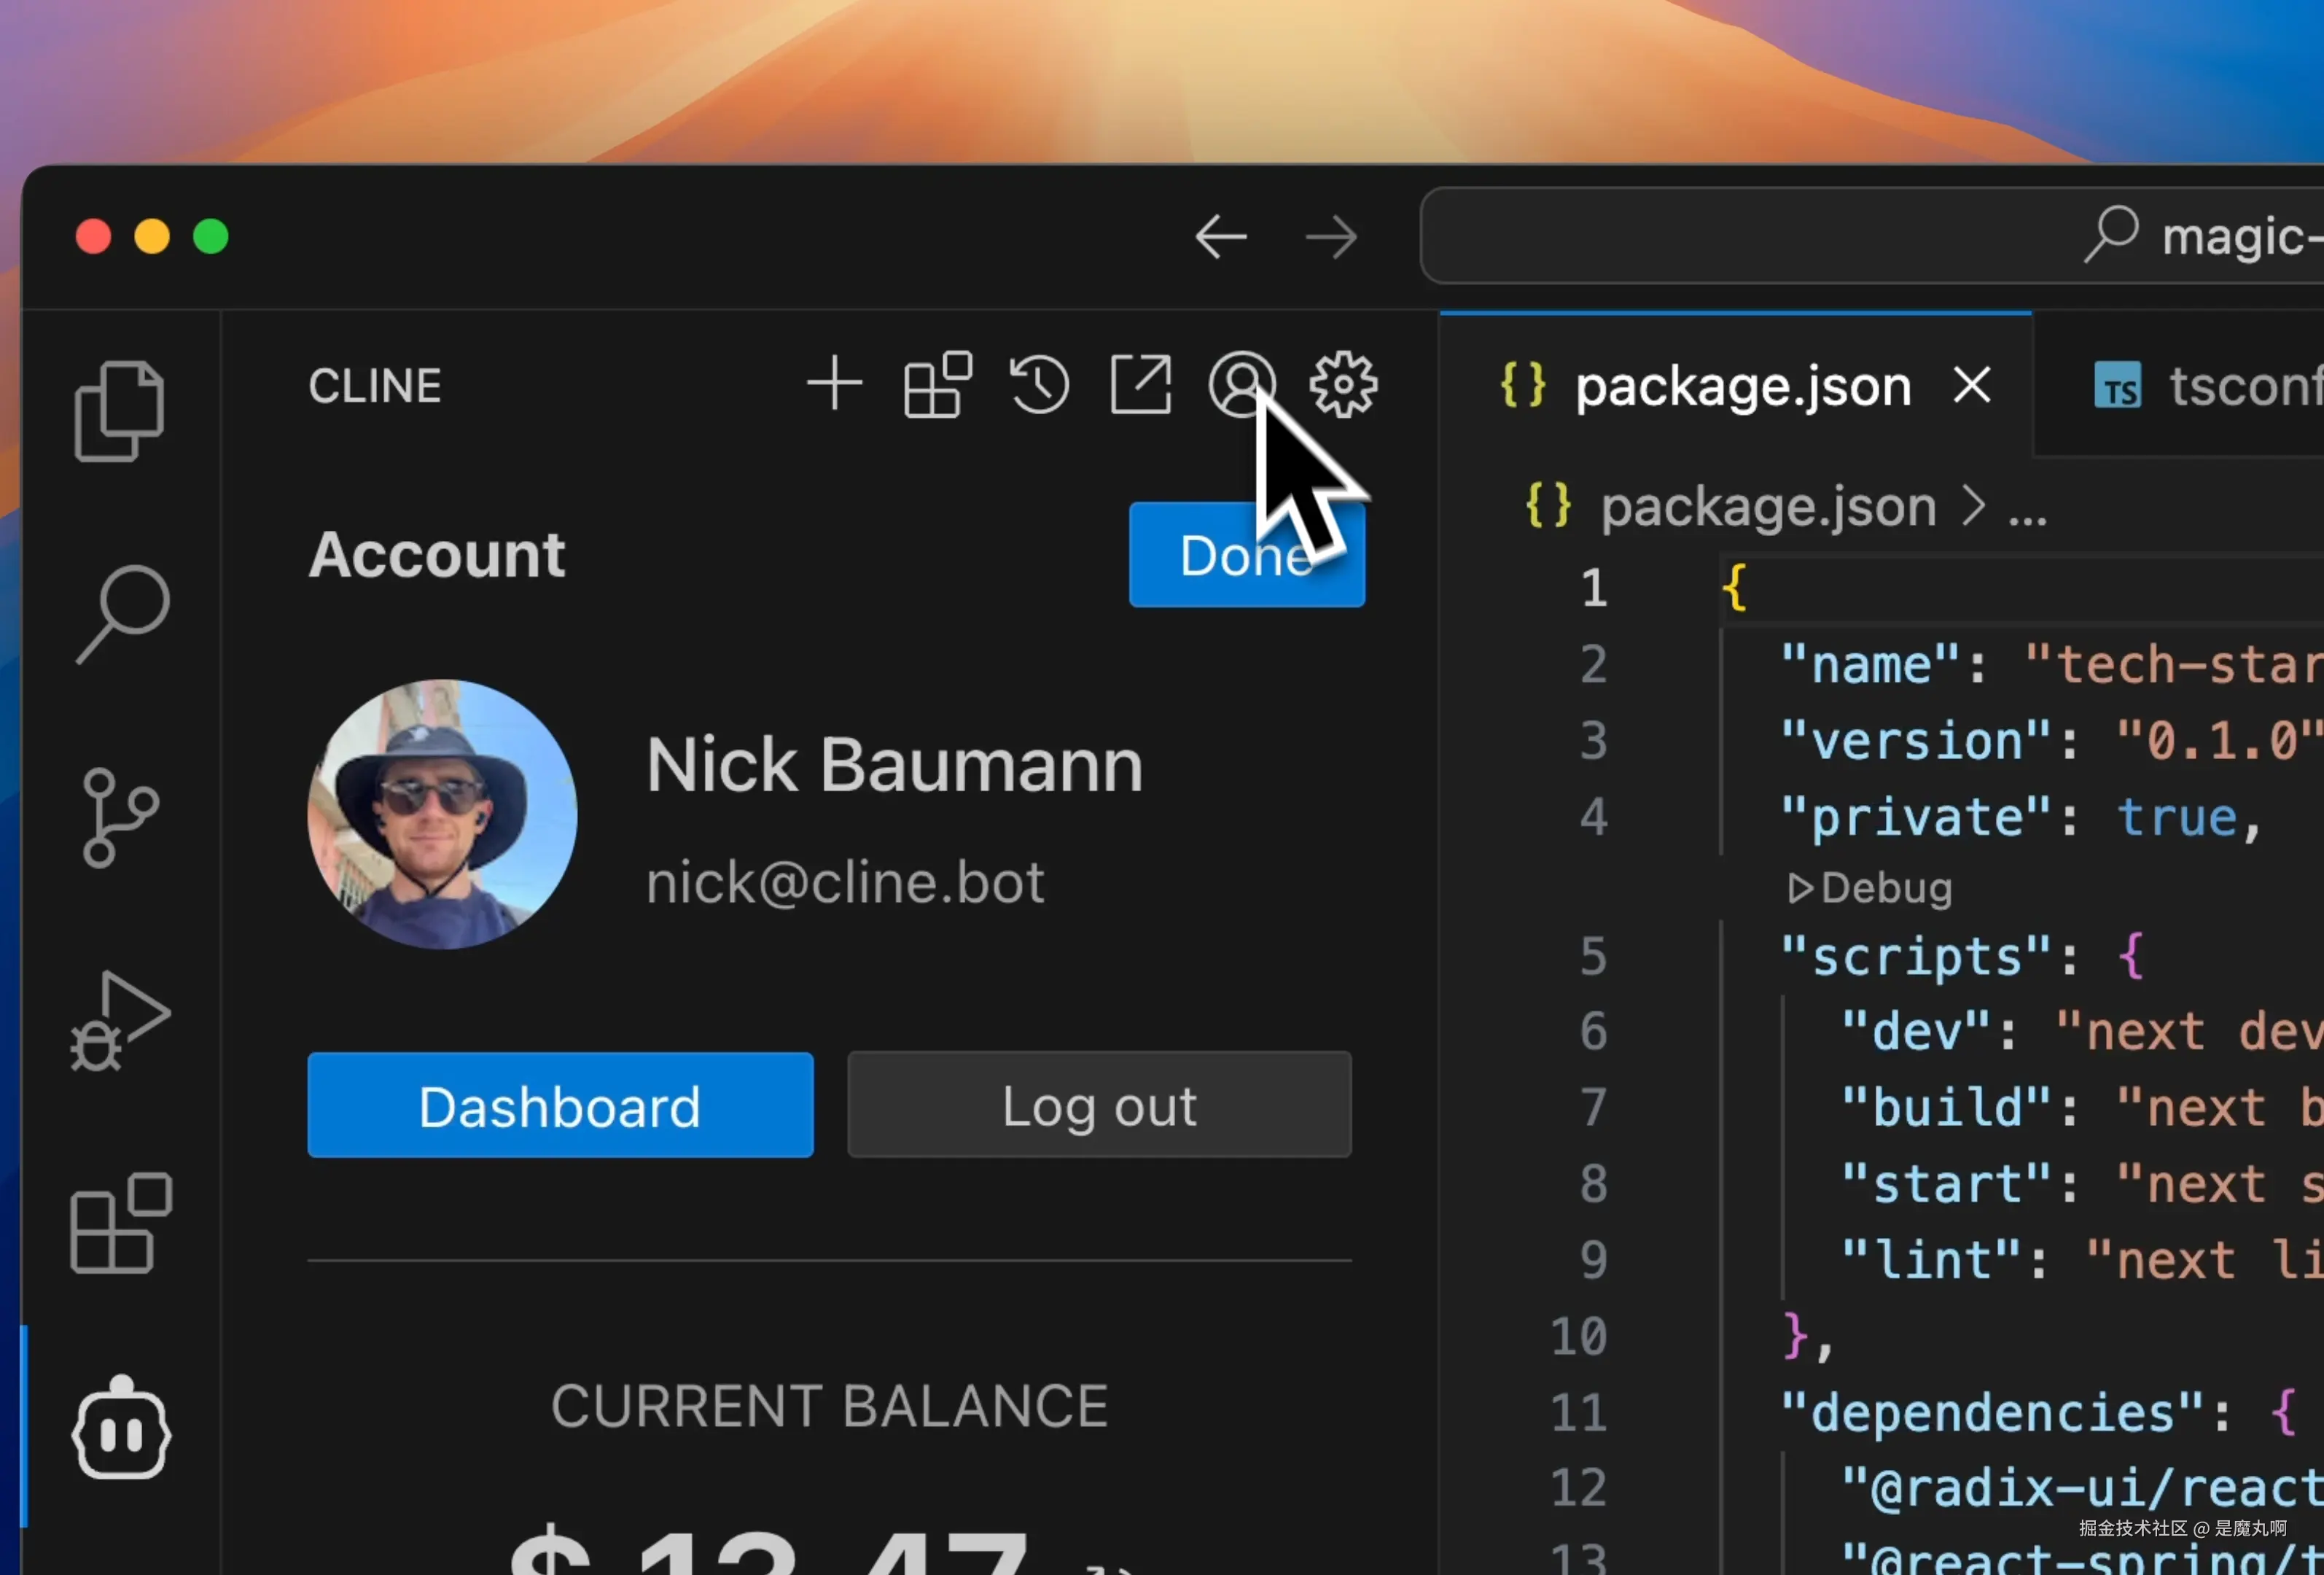The height and width of the screenshot is (1575, 2324).
Task: Click Nick Baumann's profile picture
Action: 442,814
